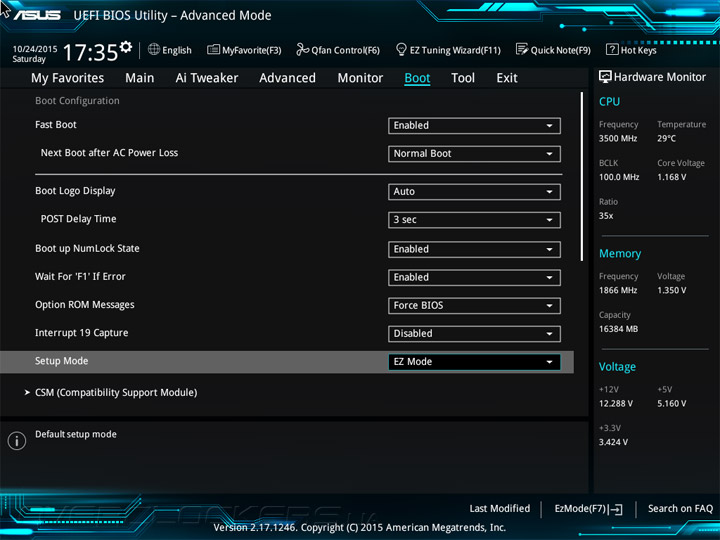Open Quick Note(F9)
This screenshot has width=720, height=540.
click(553, 50)
